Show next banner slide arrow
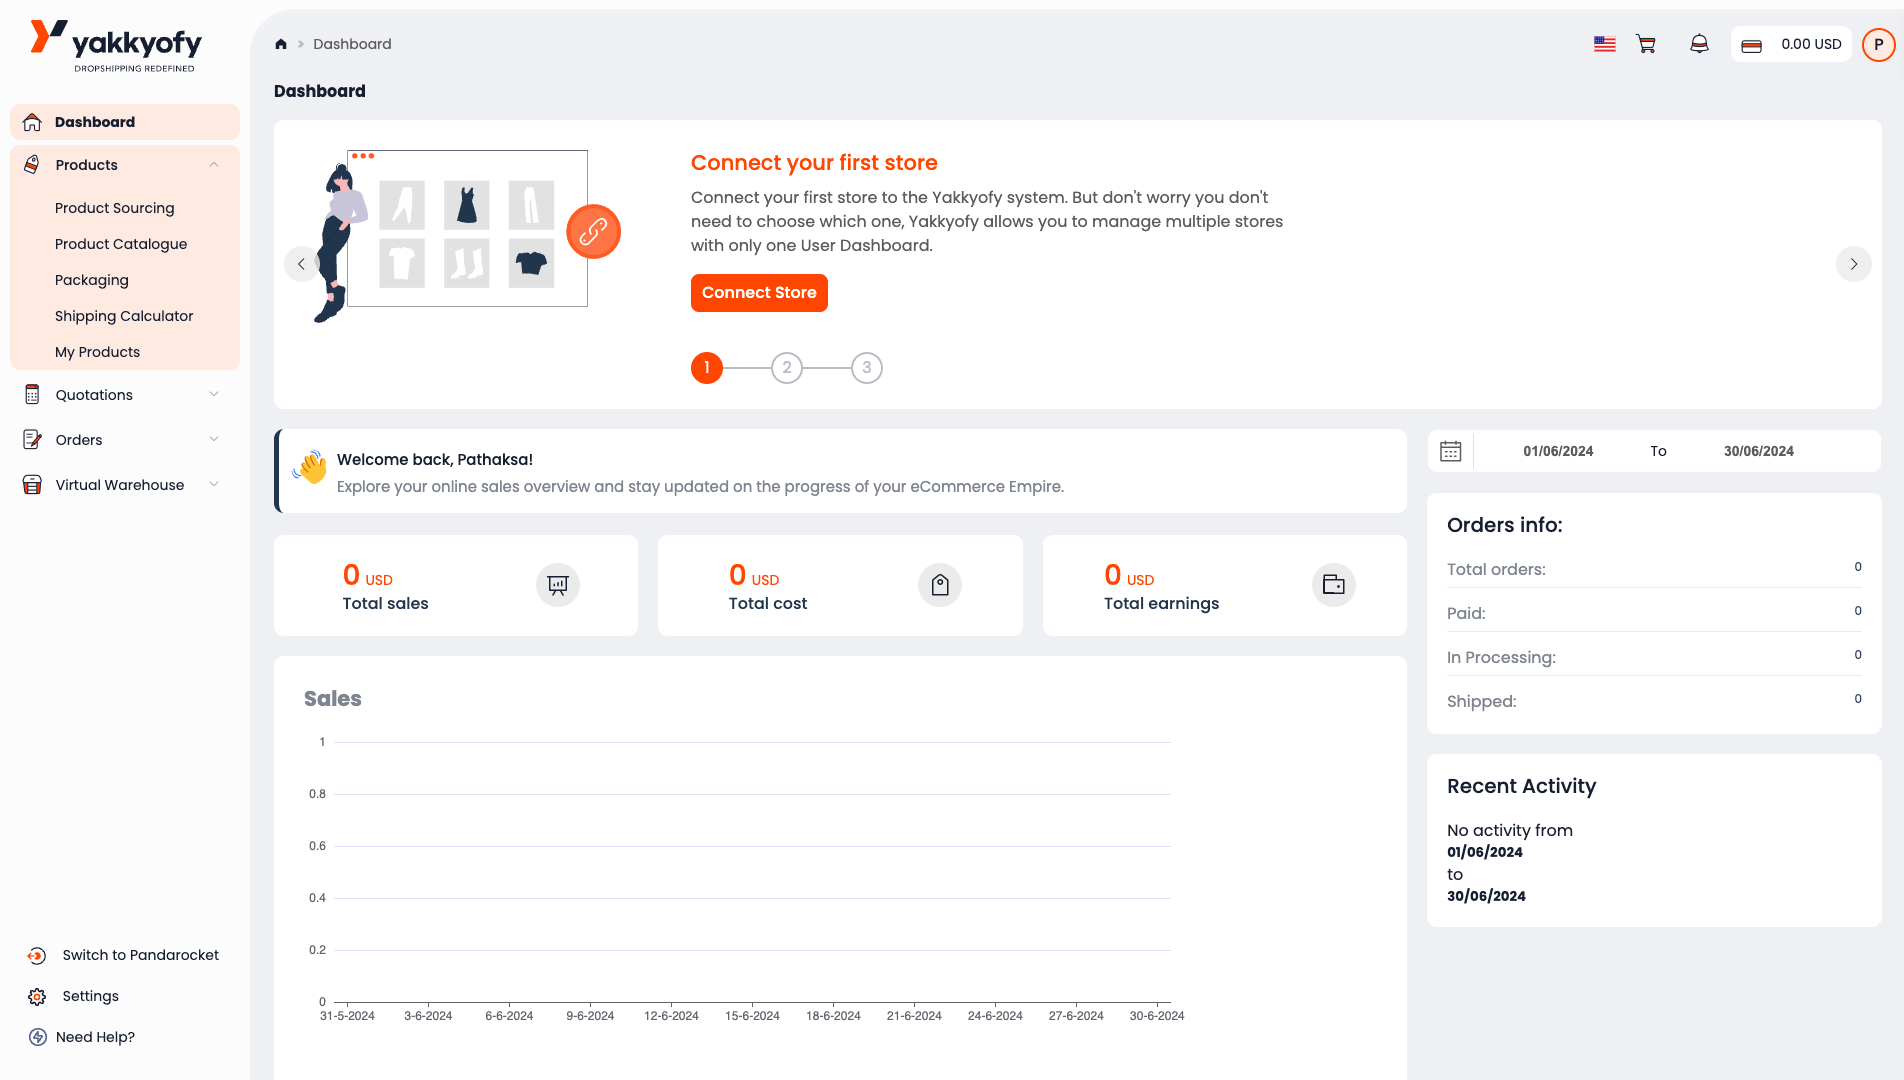This screenshot has width=1904, height=1080. [x=1853, y=264]
